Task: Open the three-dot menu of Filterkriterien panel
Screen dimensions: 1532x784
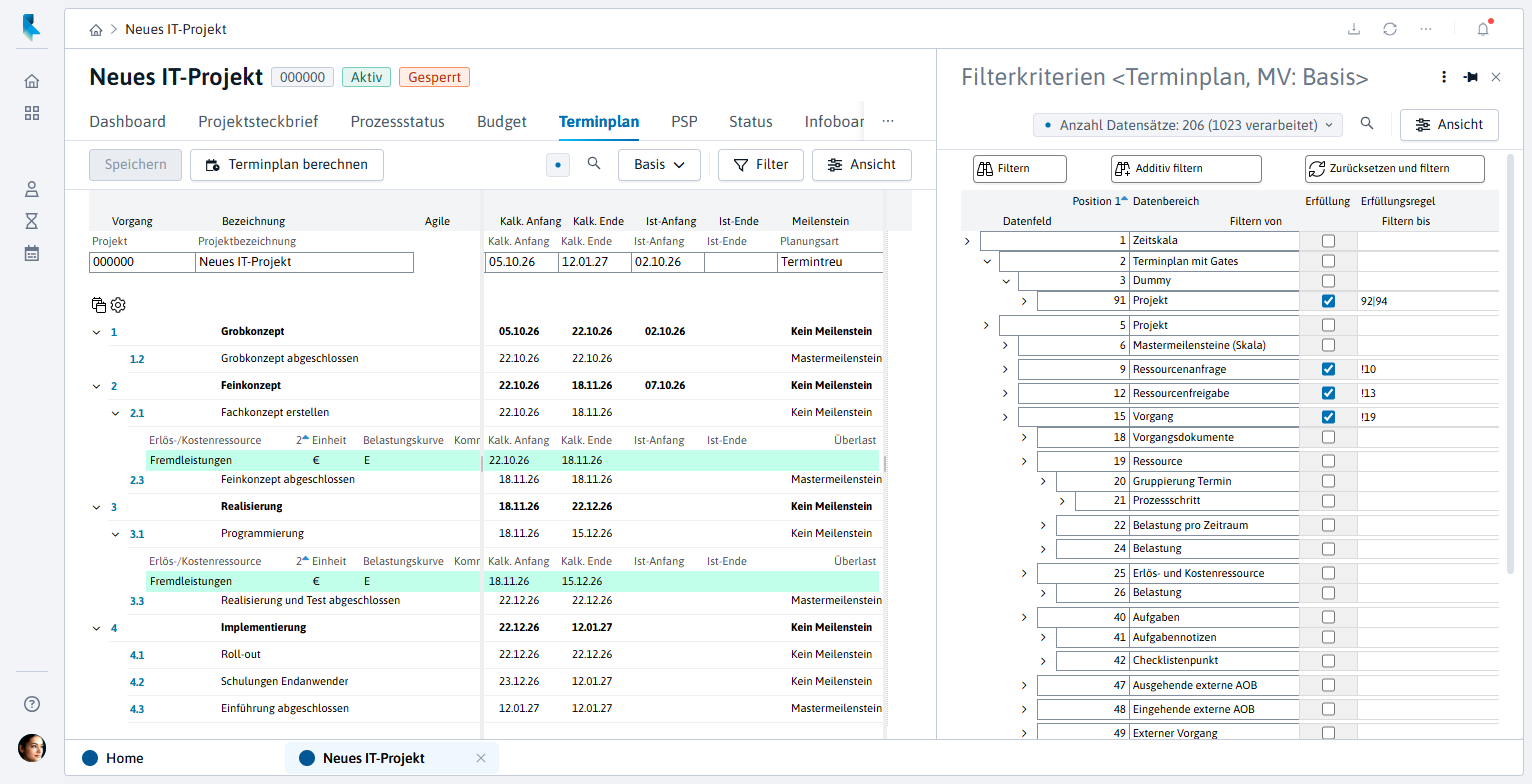Action: [1443, 77]
